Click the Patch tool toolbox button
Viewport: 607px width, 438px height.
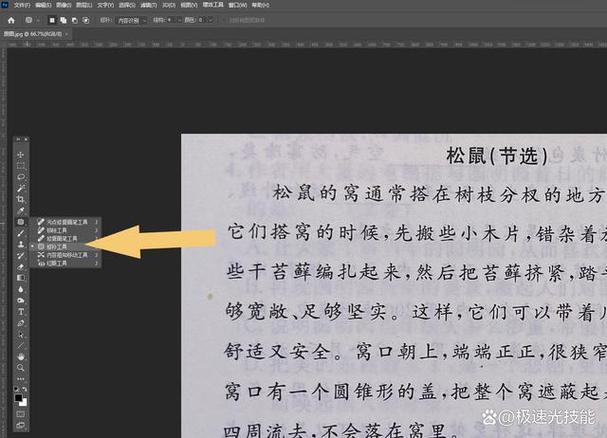21,222
